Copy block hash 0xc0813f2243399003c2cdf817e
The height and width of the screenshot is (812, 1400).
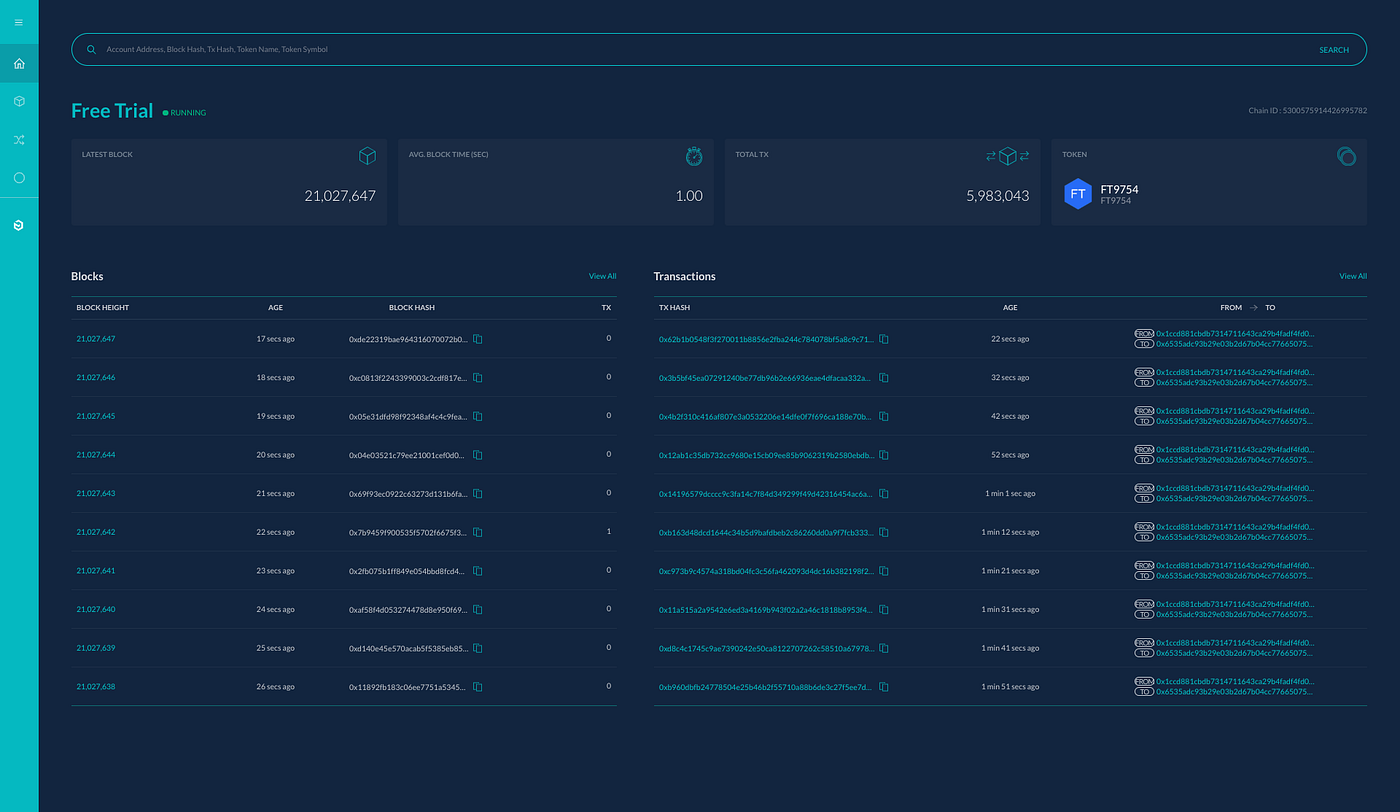478,378
